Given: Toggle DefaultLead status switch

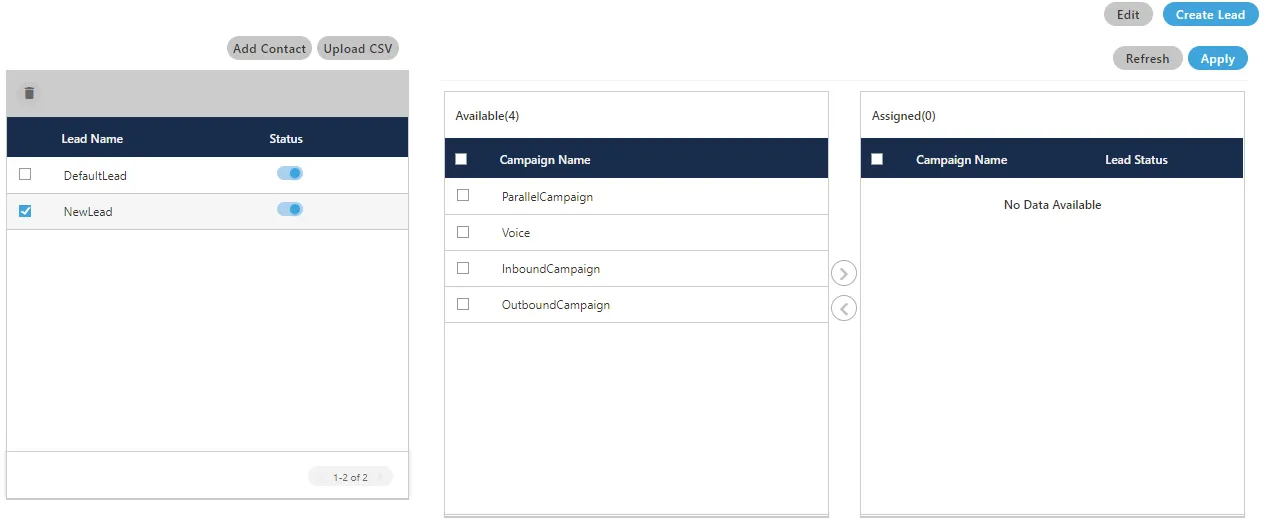Looking at the screenshot, I should click(290, 173).
